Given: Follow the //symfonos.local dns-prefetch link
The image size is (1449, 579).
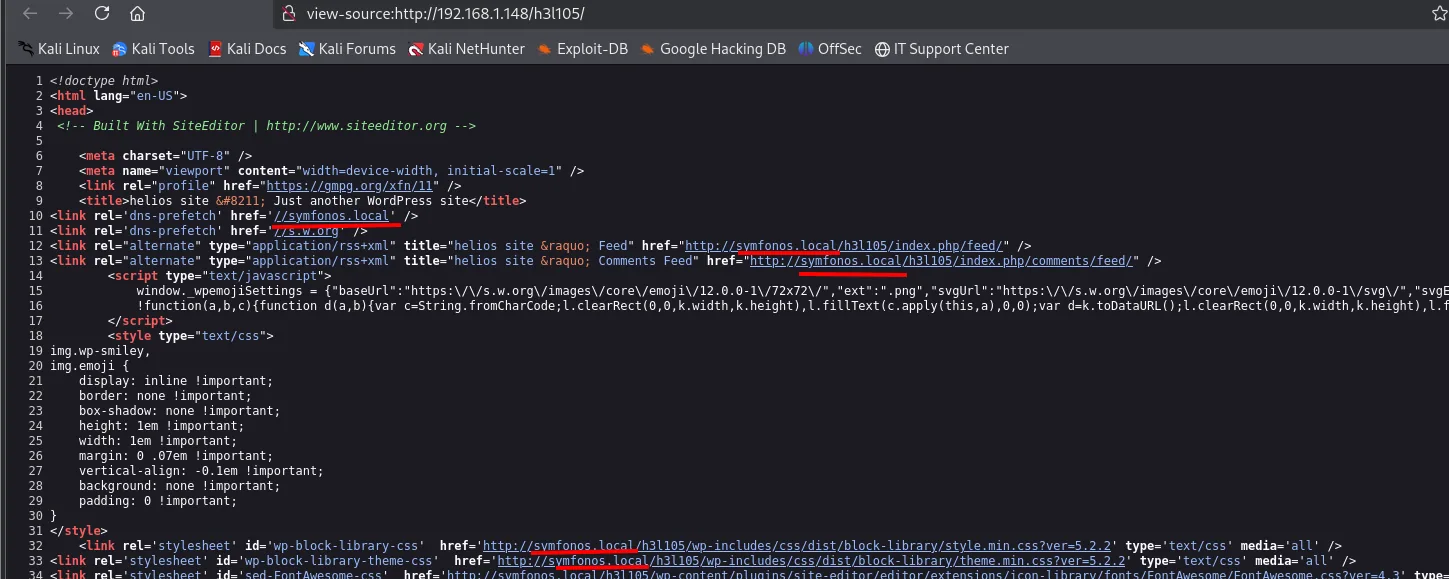Looking at the screenshot, I should (330, 216).
